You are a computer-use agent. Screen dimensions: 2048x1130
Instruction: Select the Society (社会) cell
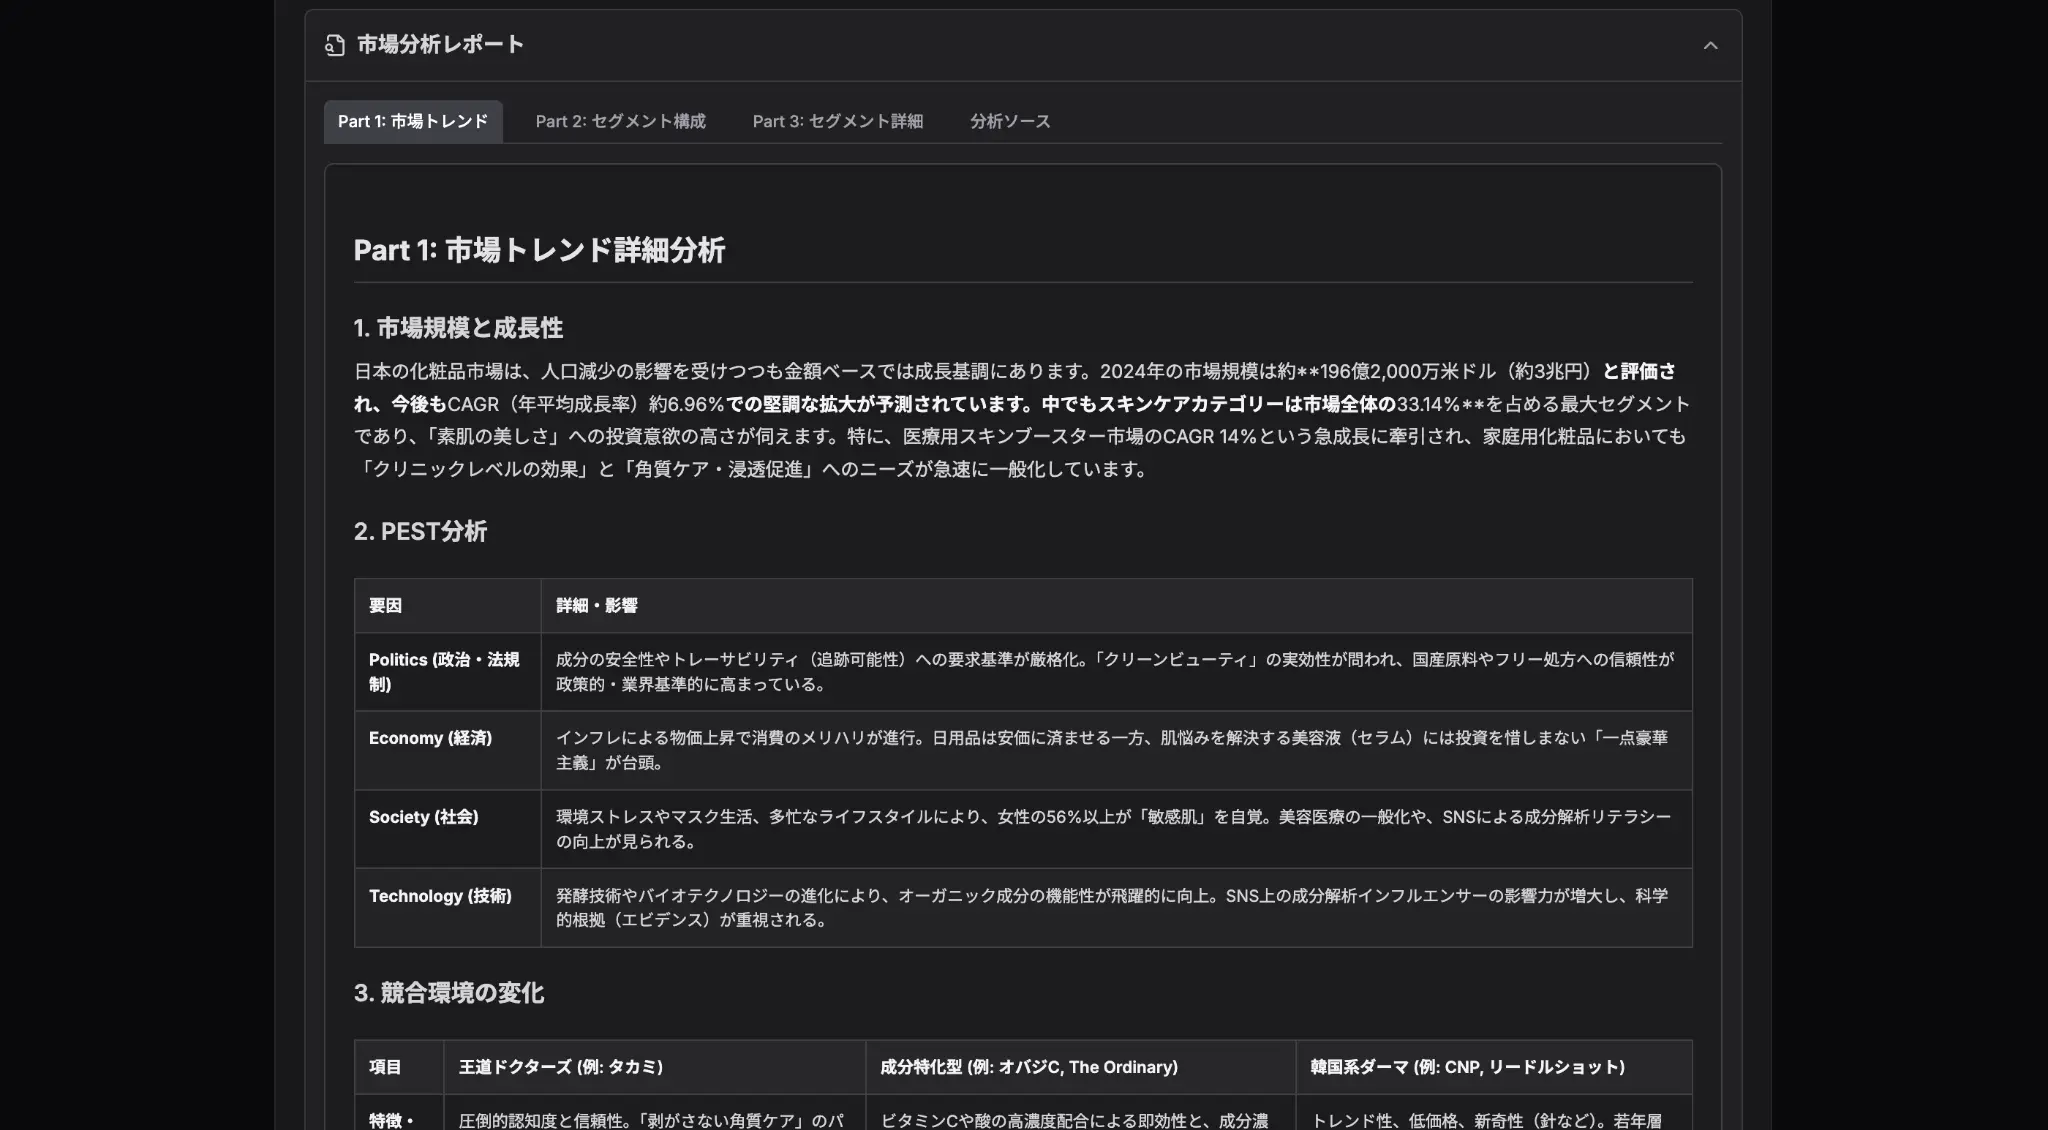(447, 829)
